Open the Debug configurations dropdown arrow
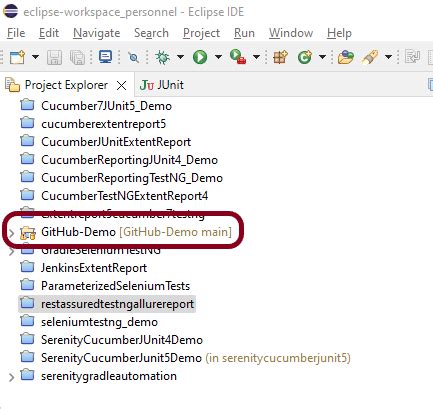 pyautogui.click(x=180, y=57)
